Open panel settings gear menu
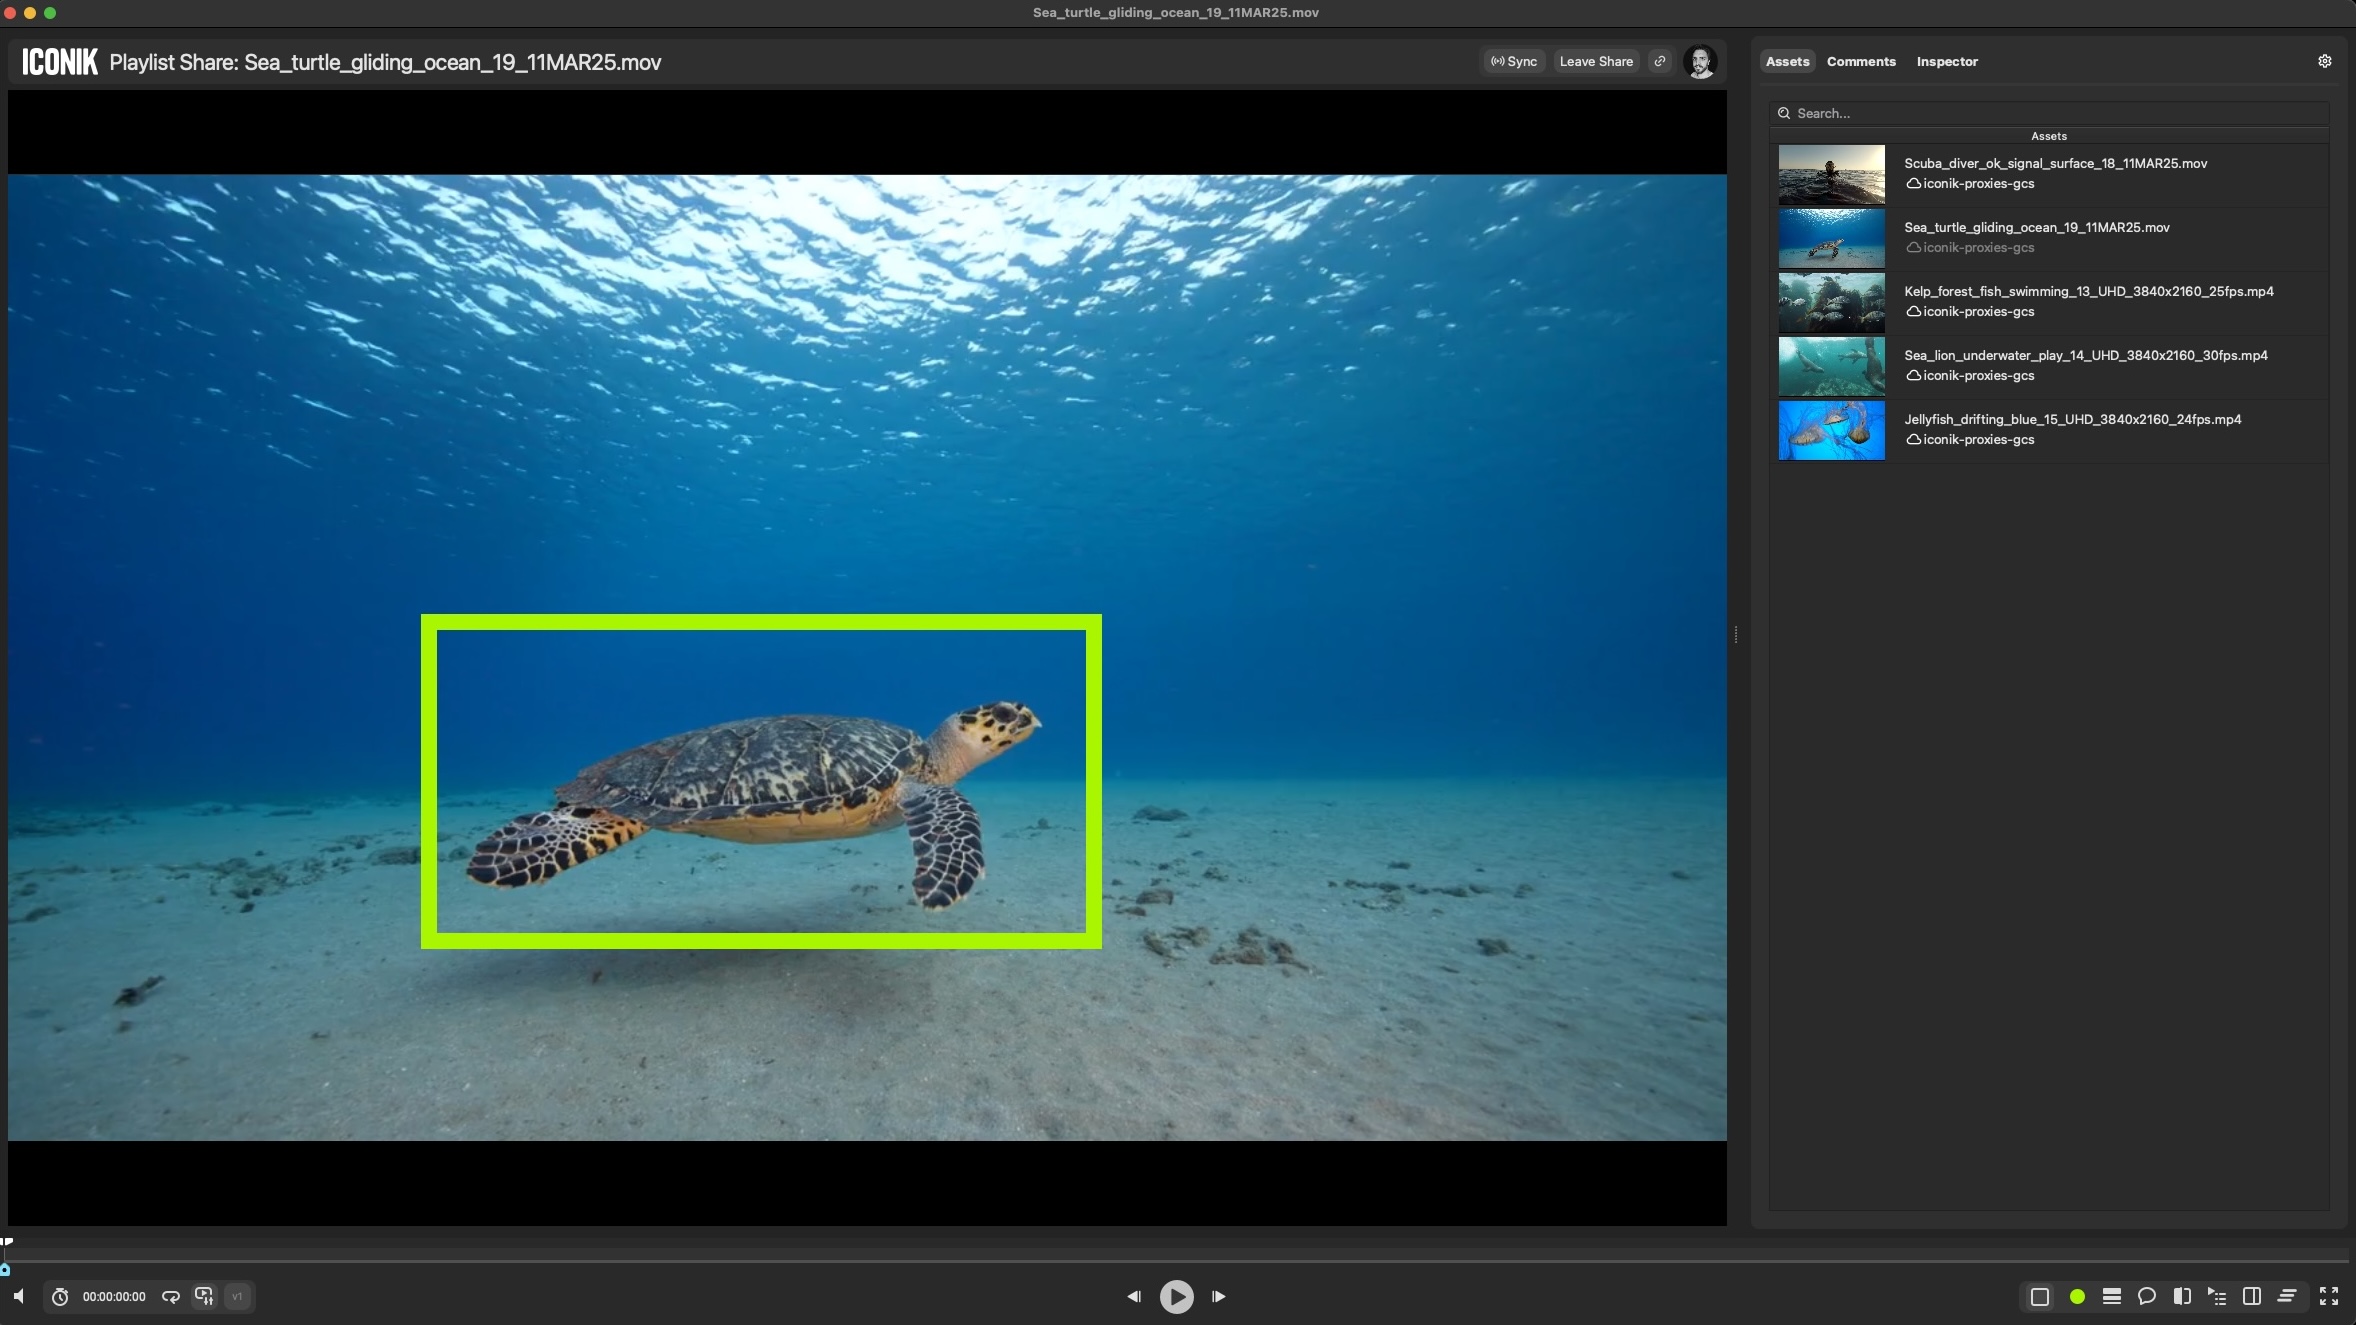Viewport: 2356px width, 1325px height. coord(2325,61)
